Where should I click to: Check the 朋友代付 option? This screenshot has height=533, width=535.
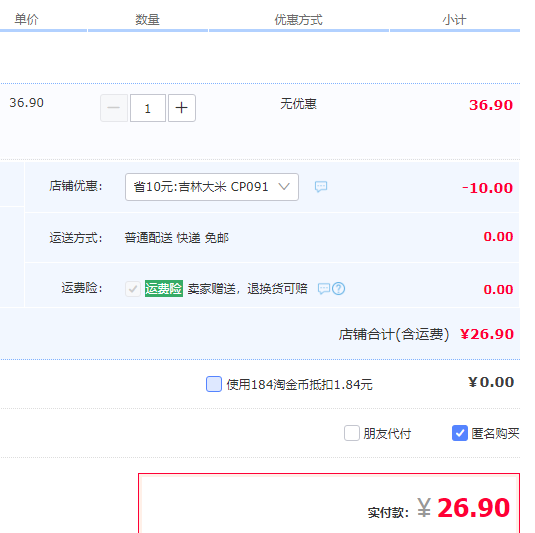click(x=352, y=433)
